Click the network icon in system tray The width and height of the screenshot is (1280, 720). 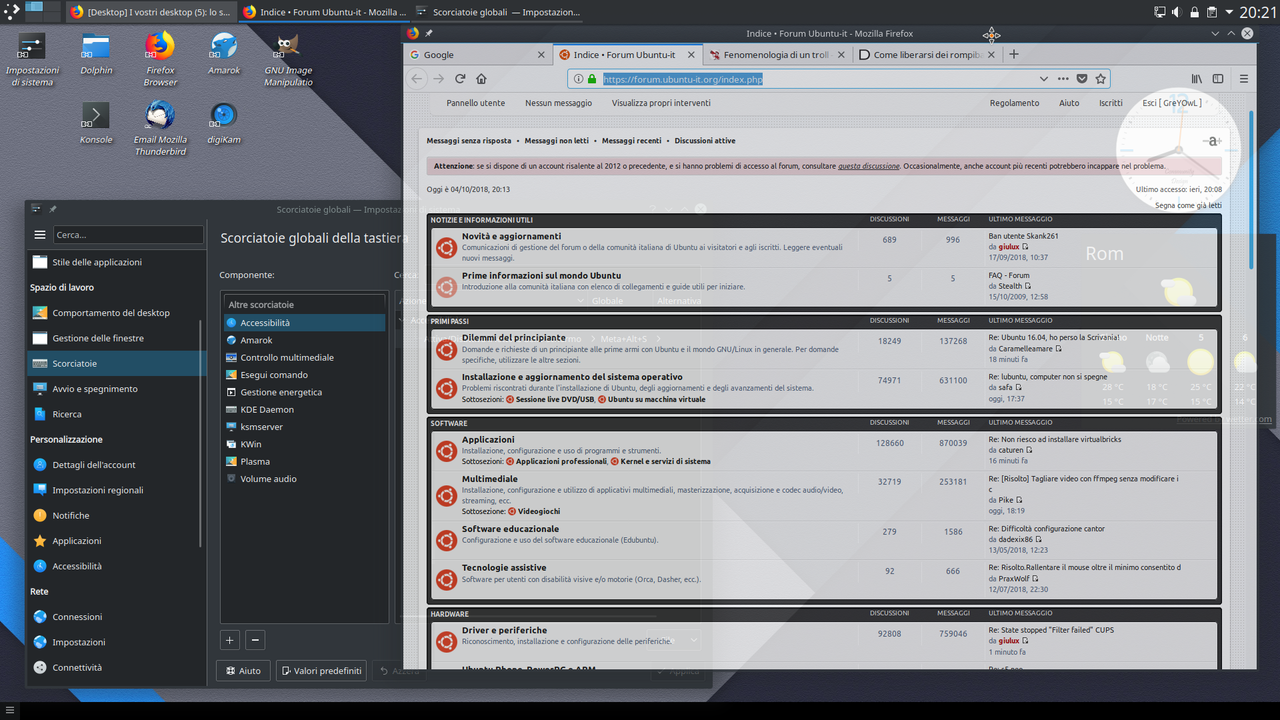[x=1159, y=12]
